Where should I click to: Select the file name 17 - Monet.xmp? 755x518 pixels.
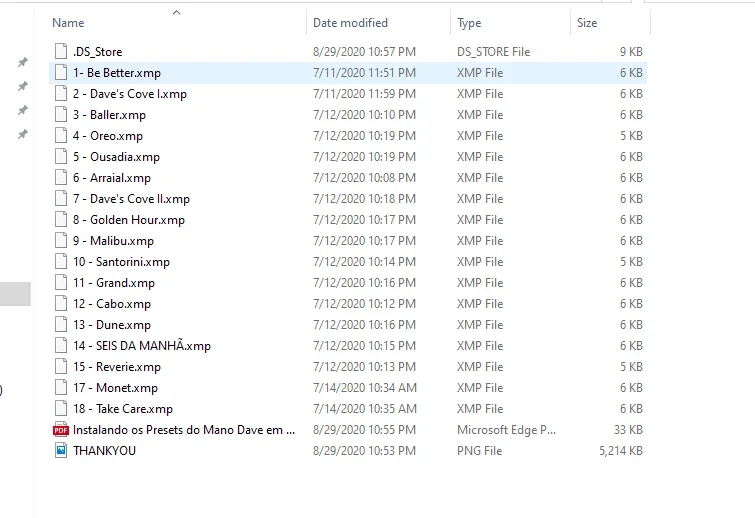click(115, 388)
